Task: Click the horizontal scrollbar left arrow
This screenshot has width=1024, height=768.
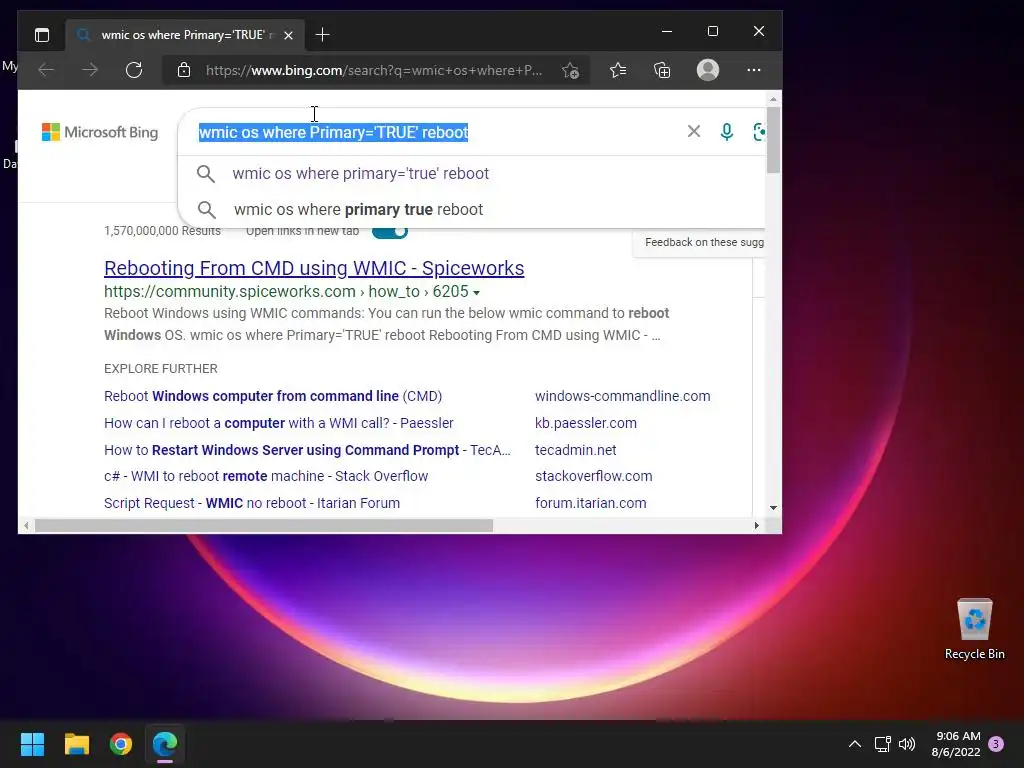Action: tap(26, 526)
